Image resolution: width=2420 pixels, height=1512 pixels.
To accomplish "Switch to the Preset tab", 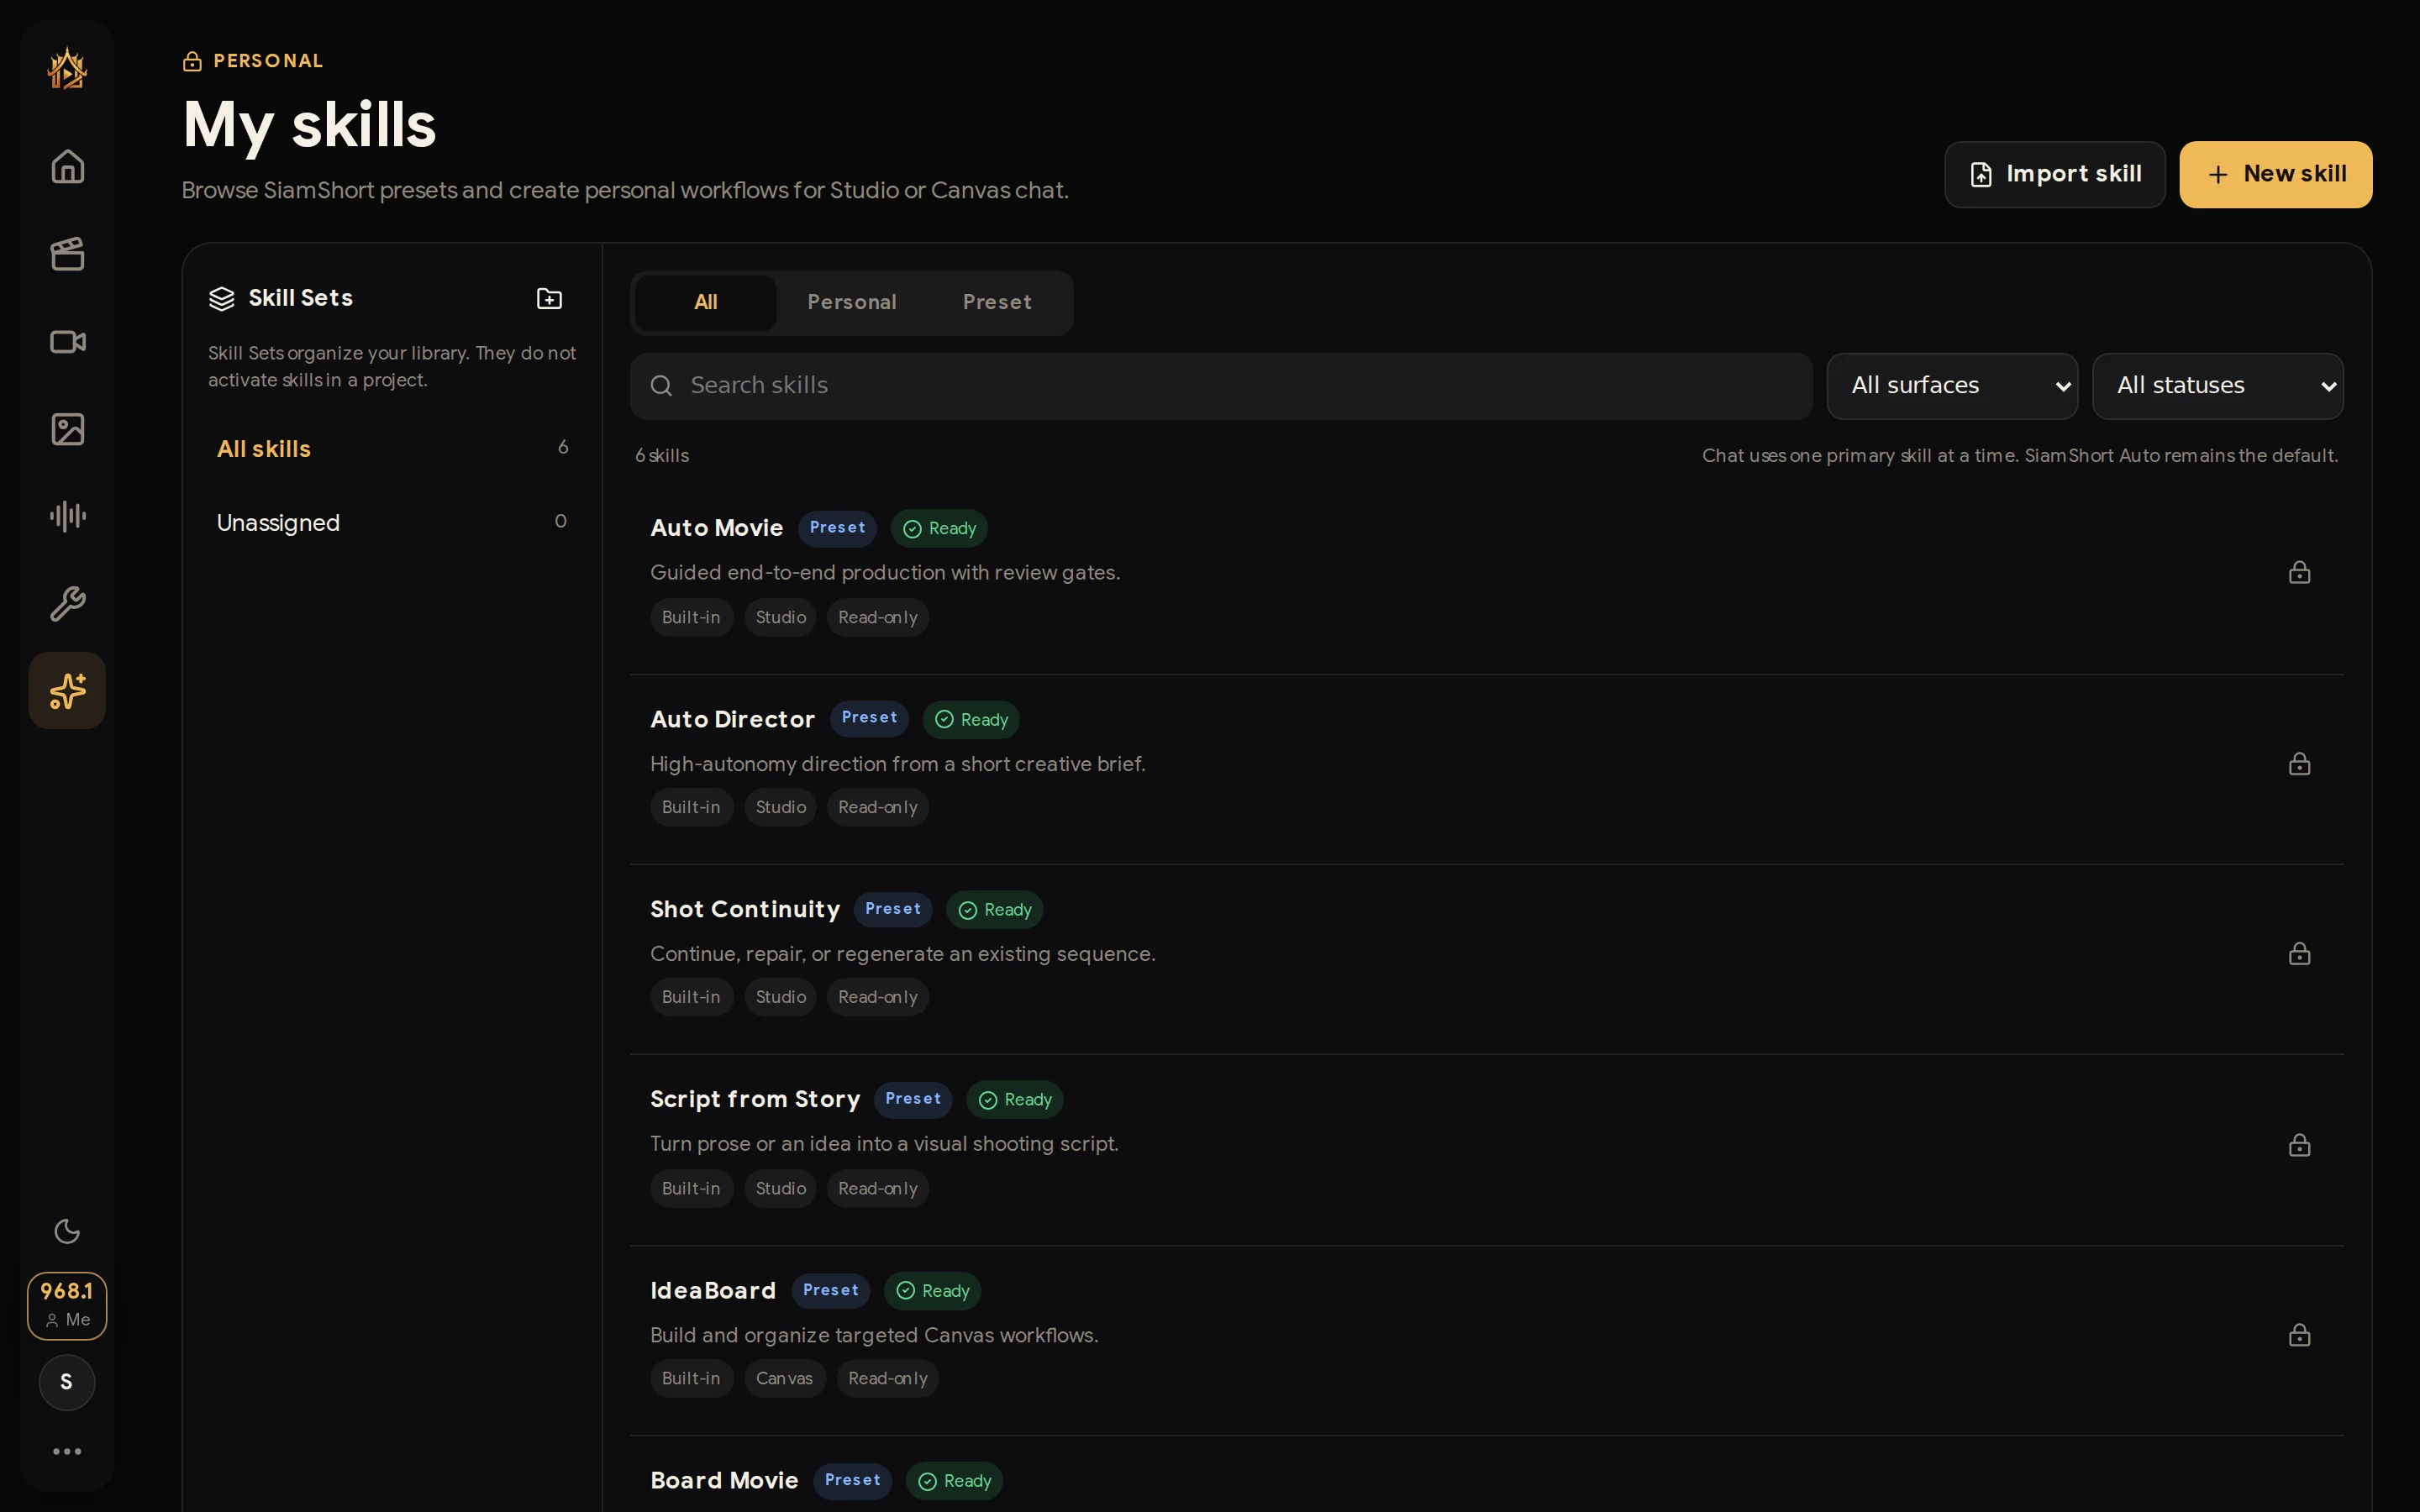I will point(996,302).
